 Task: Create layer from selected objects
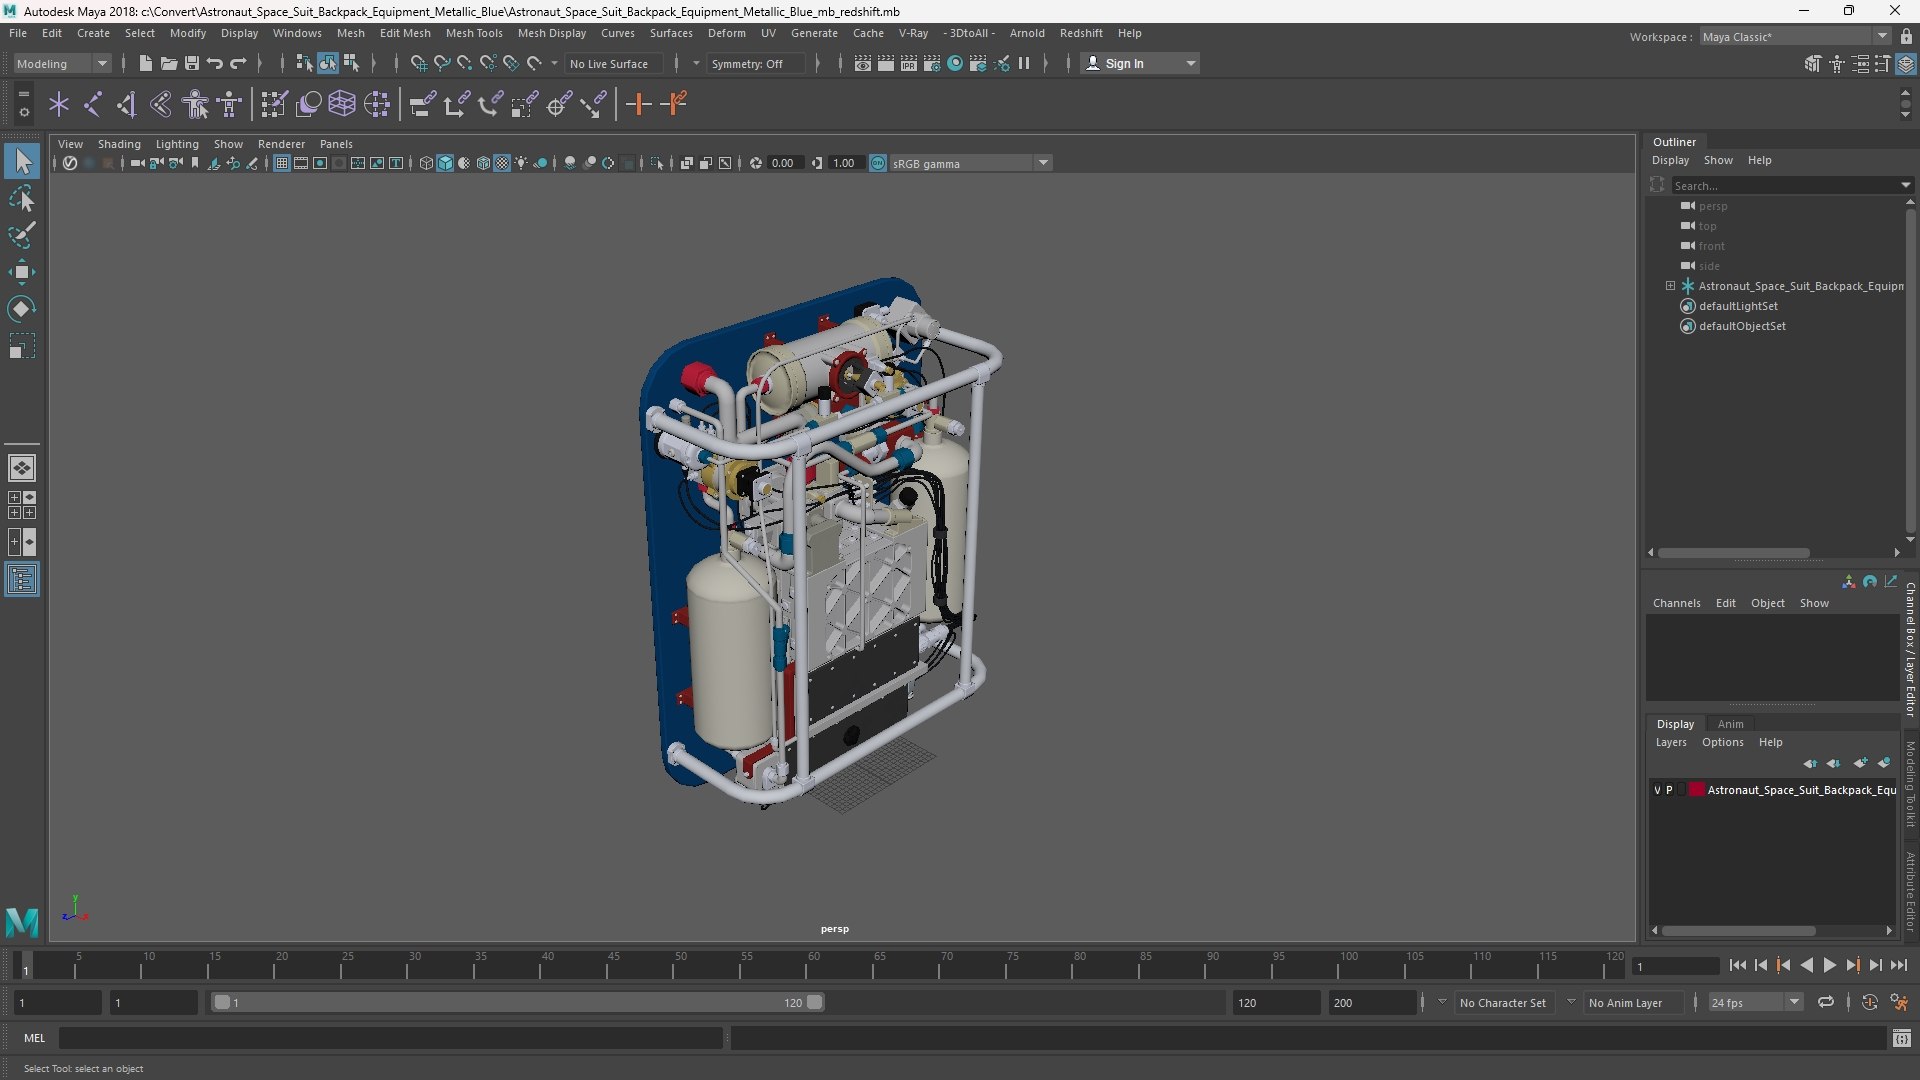[1884, 763]
